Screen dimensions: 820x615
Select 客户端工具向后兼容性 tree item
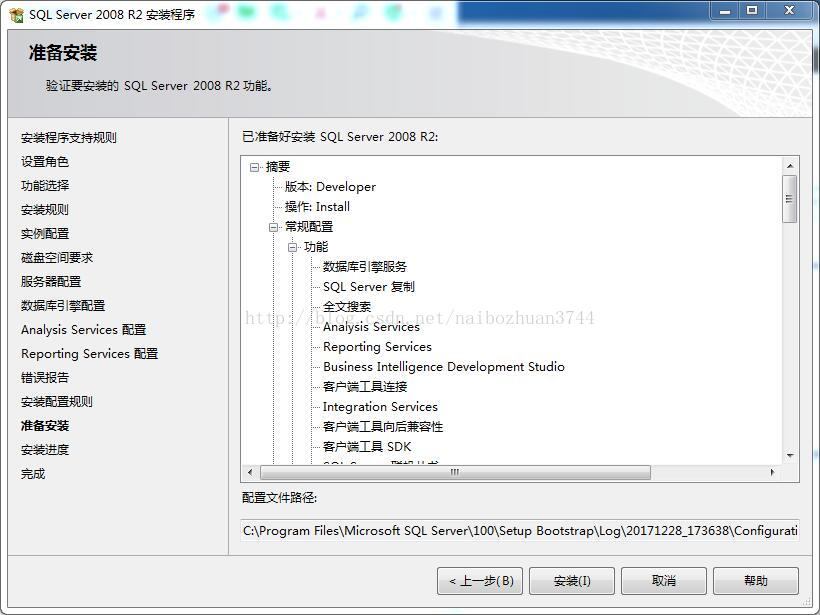pyautogui.click(x=383, y=427)
